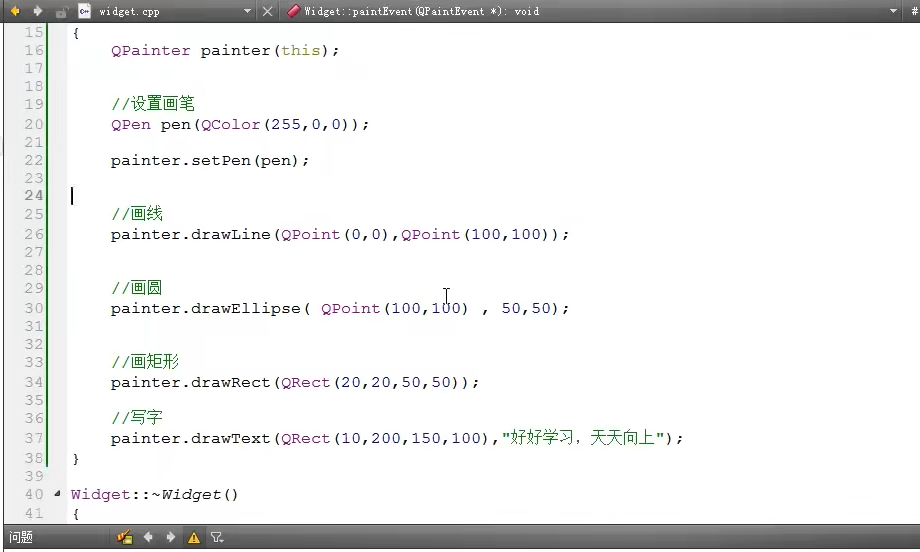Click the comment //画圆
This screenshot has height=552, width=920.
(136, 288)
